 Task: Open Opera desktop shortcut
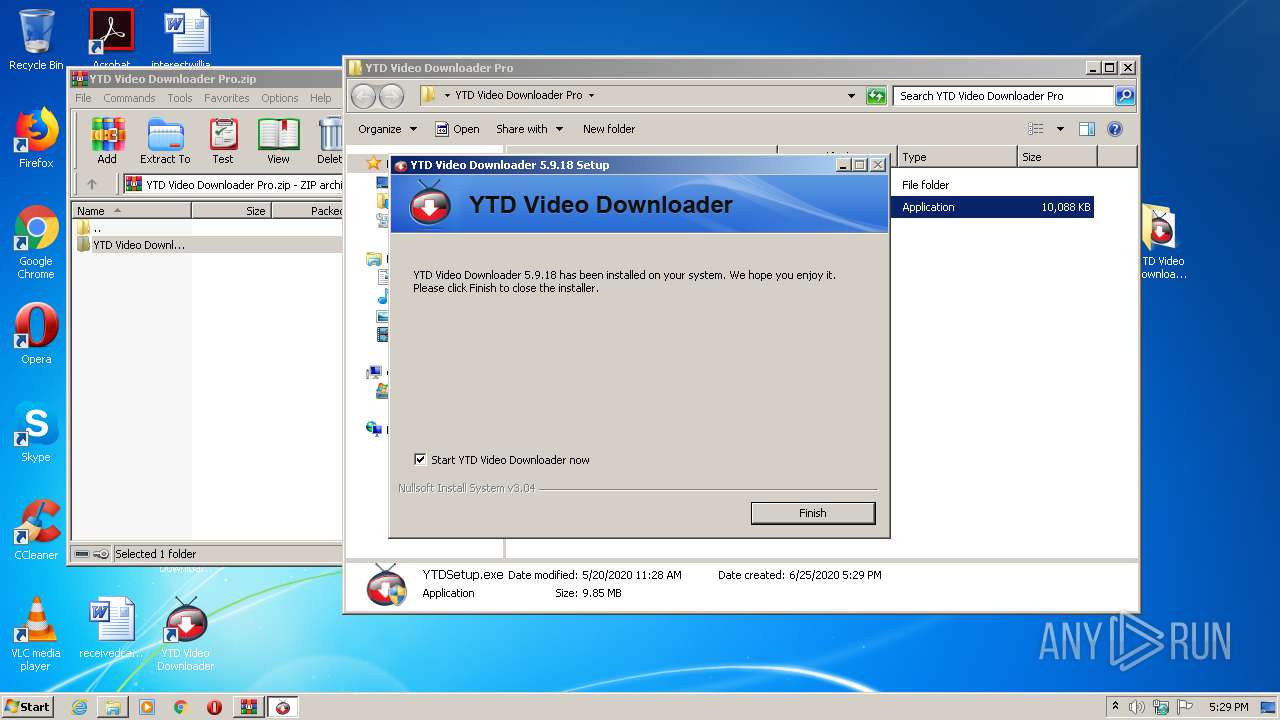pyautogui.click(x=36, y=334)
